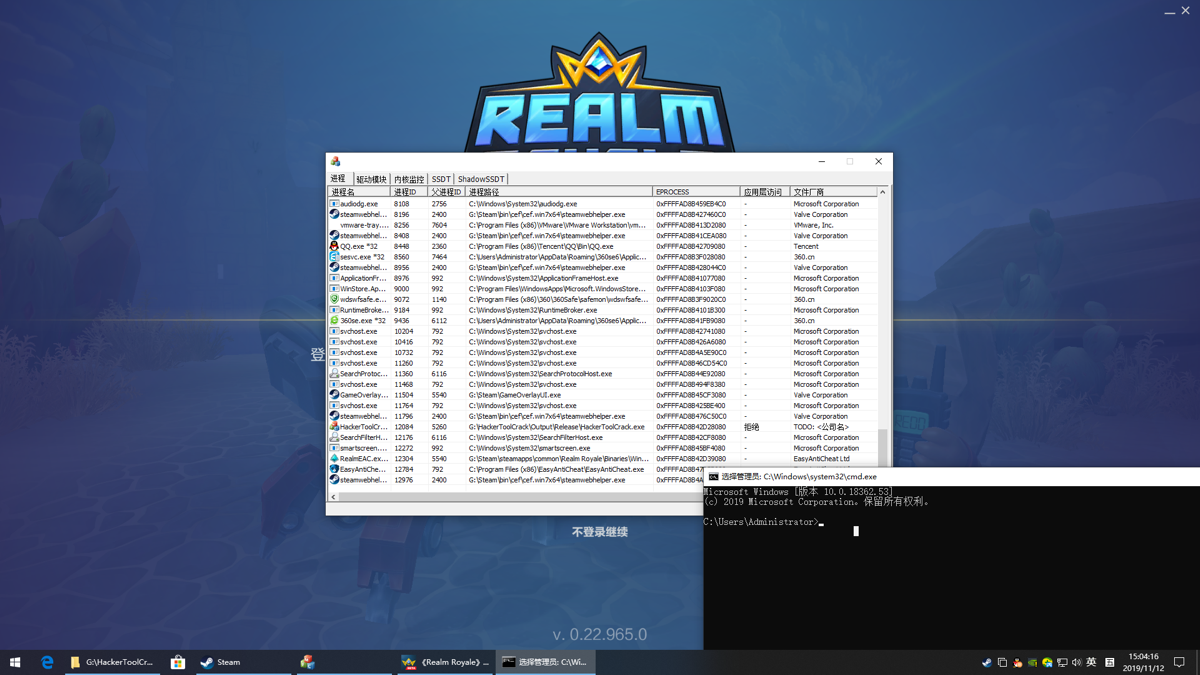Click the WinStore.App process icon

tap(334, 289)
